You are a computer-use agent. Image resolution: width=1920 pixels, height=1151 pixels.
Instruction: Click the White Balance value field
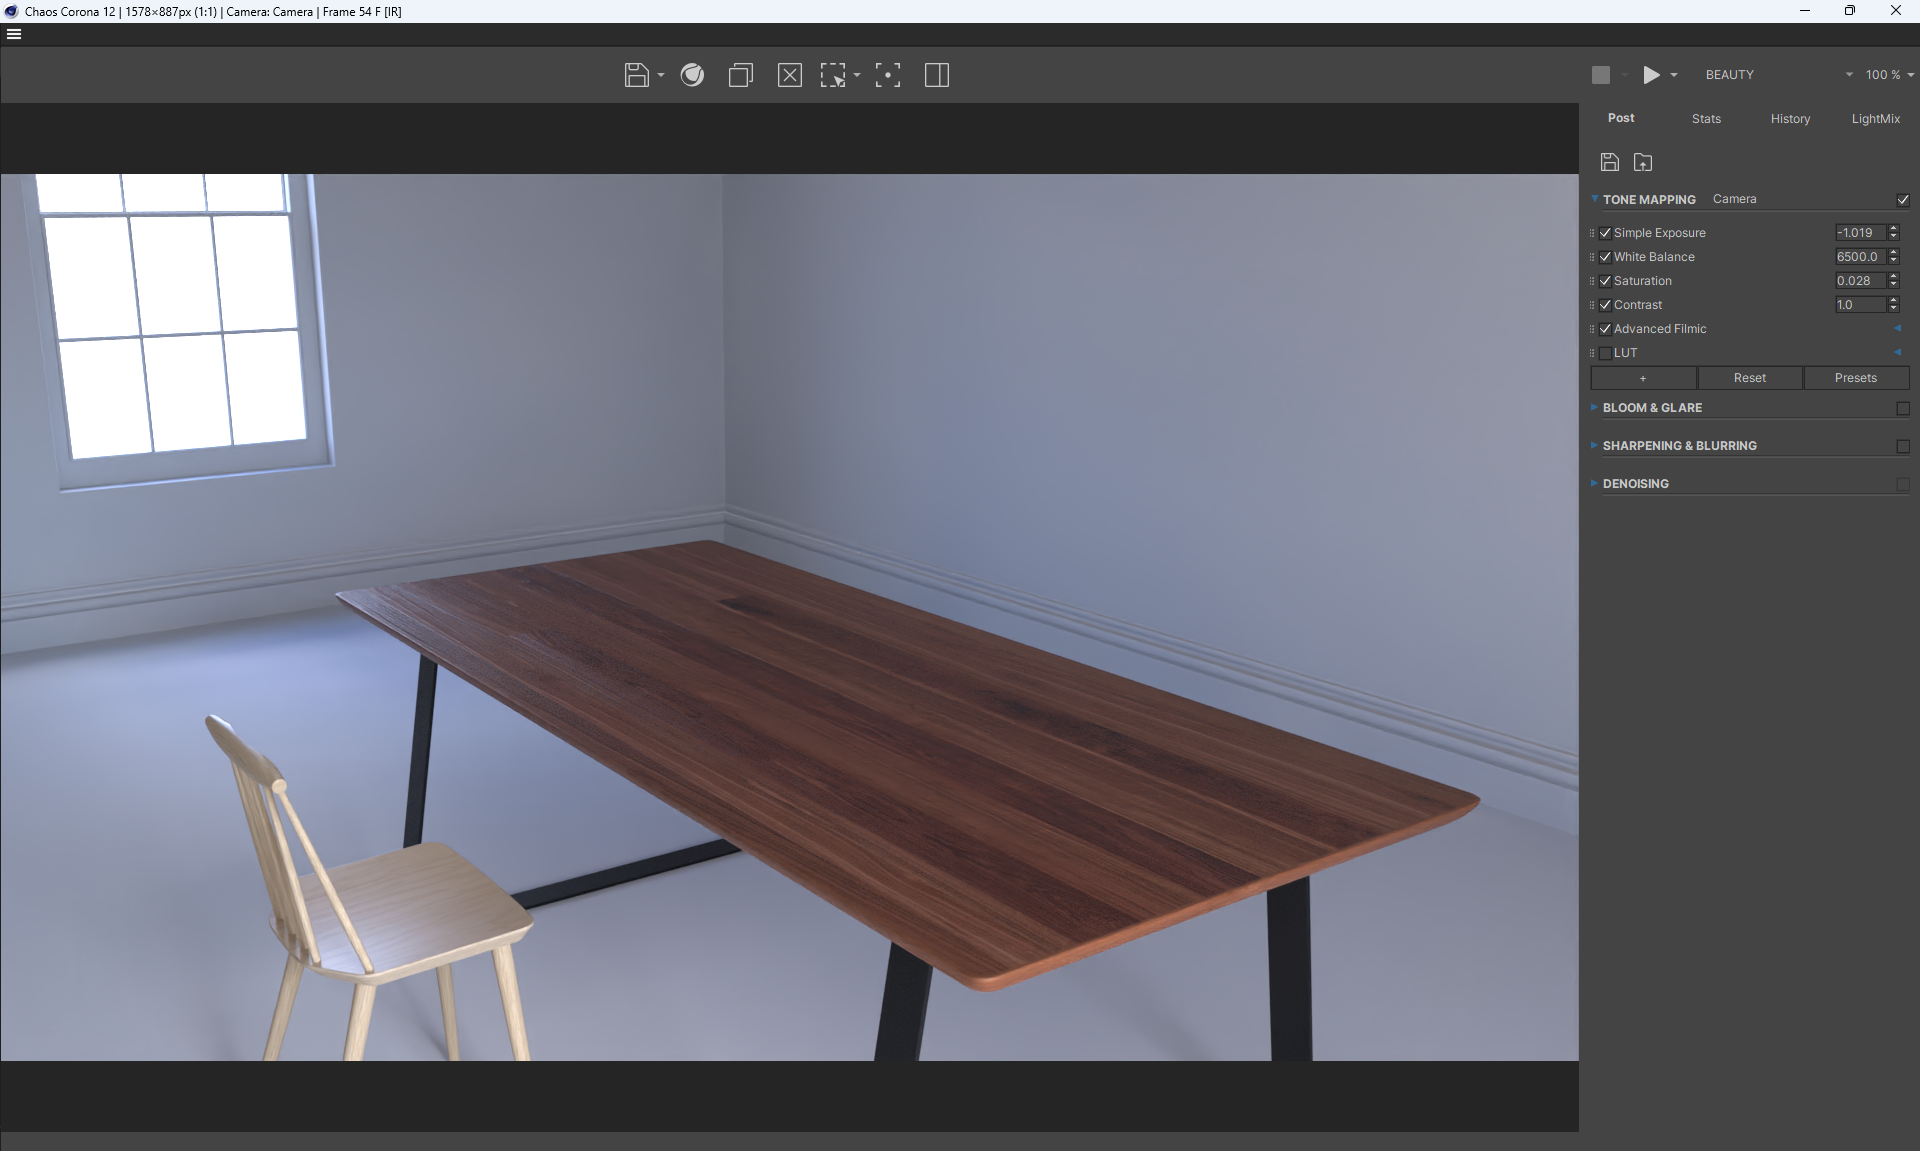pyautogui.click(x=1858, y=257)
